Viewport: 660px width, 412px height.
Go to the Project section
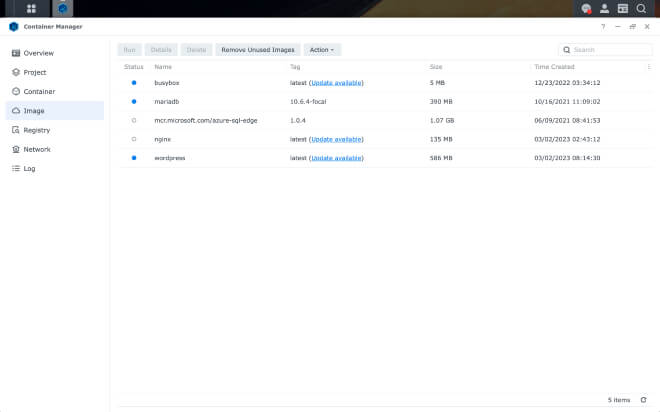35,72
